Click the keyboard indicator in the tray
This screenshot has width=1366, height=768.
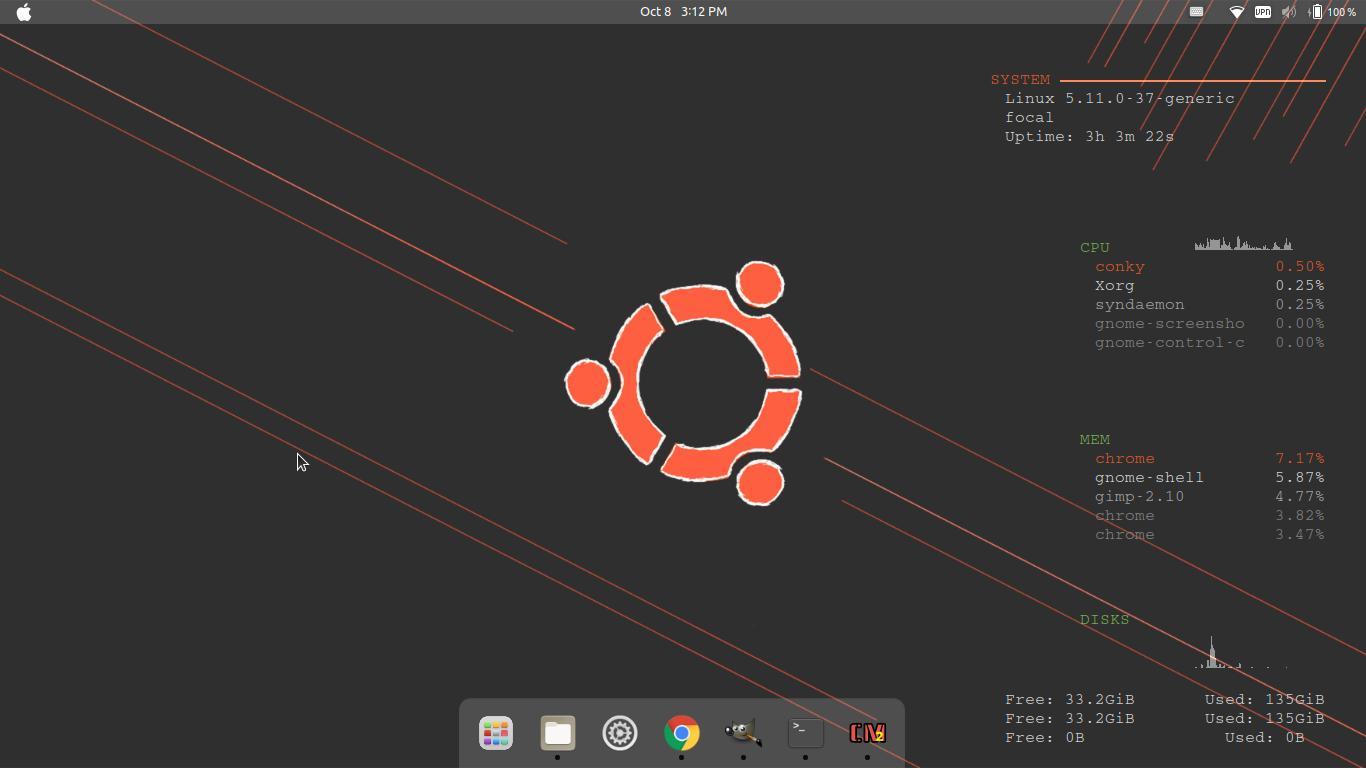[1196, 12]
